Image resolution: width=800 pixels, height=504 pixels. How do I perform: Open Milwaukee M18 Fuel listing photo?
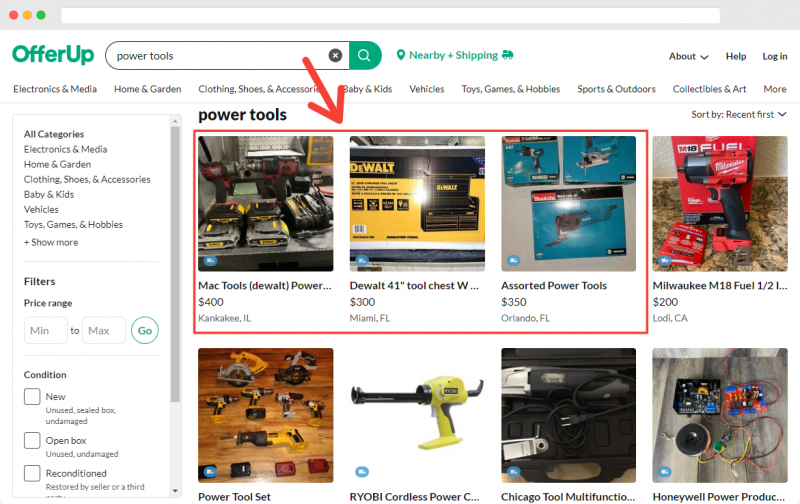click(x=720, y=204)
